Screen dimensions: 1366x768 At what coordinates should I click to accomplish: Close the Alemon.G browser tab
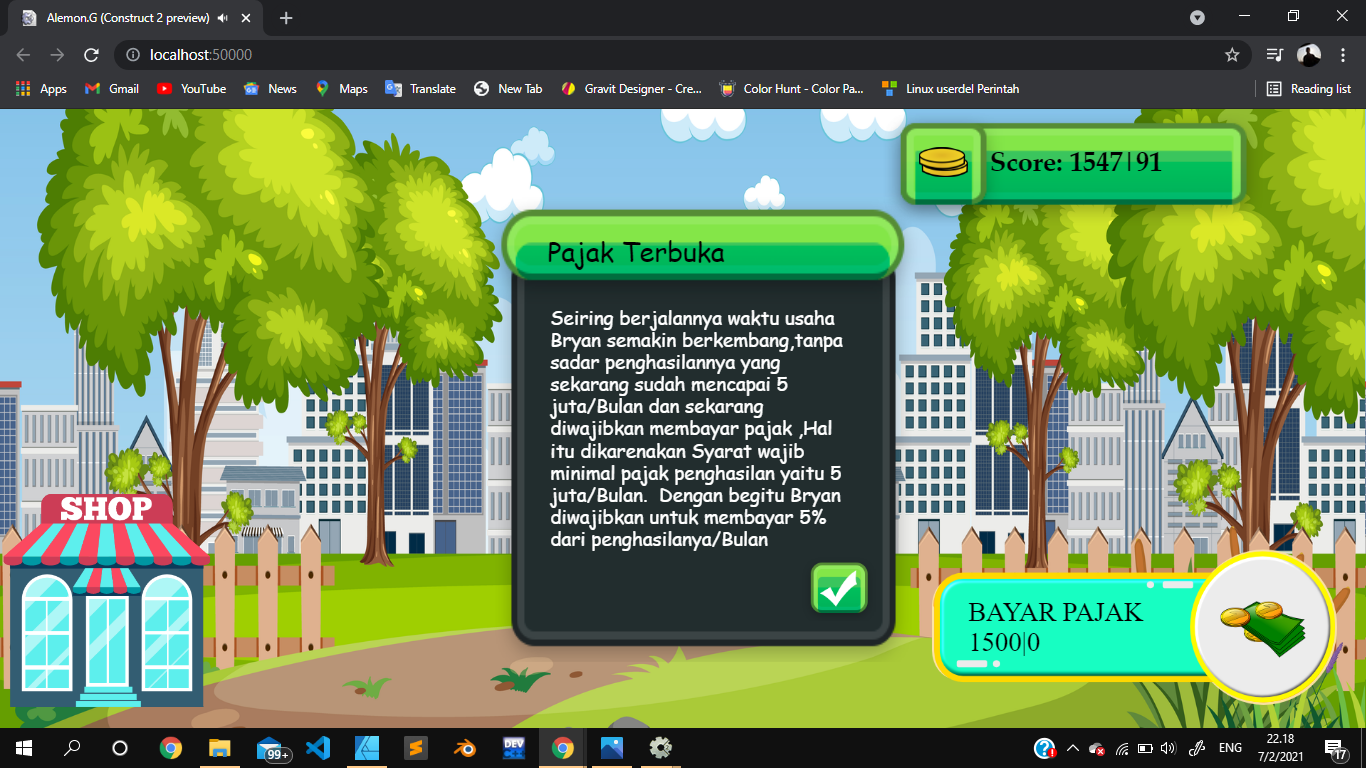(246, 18)
